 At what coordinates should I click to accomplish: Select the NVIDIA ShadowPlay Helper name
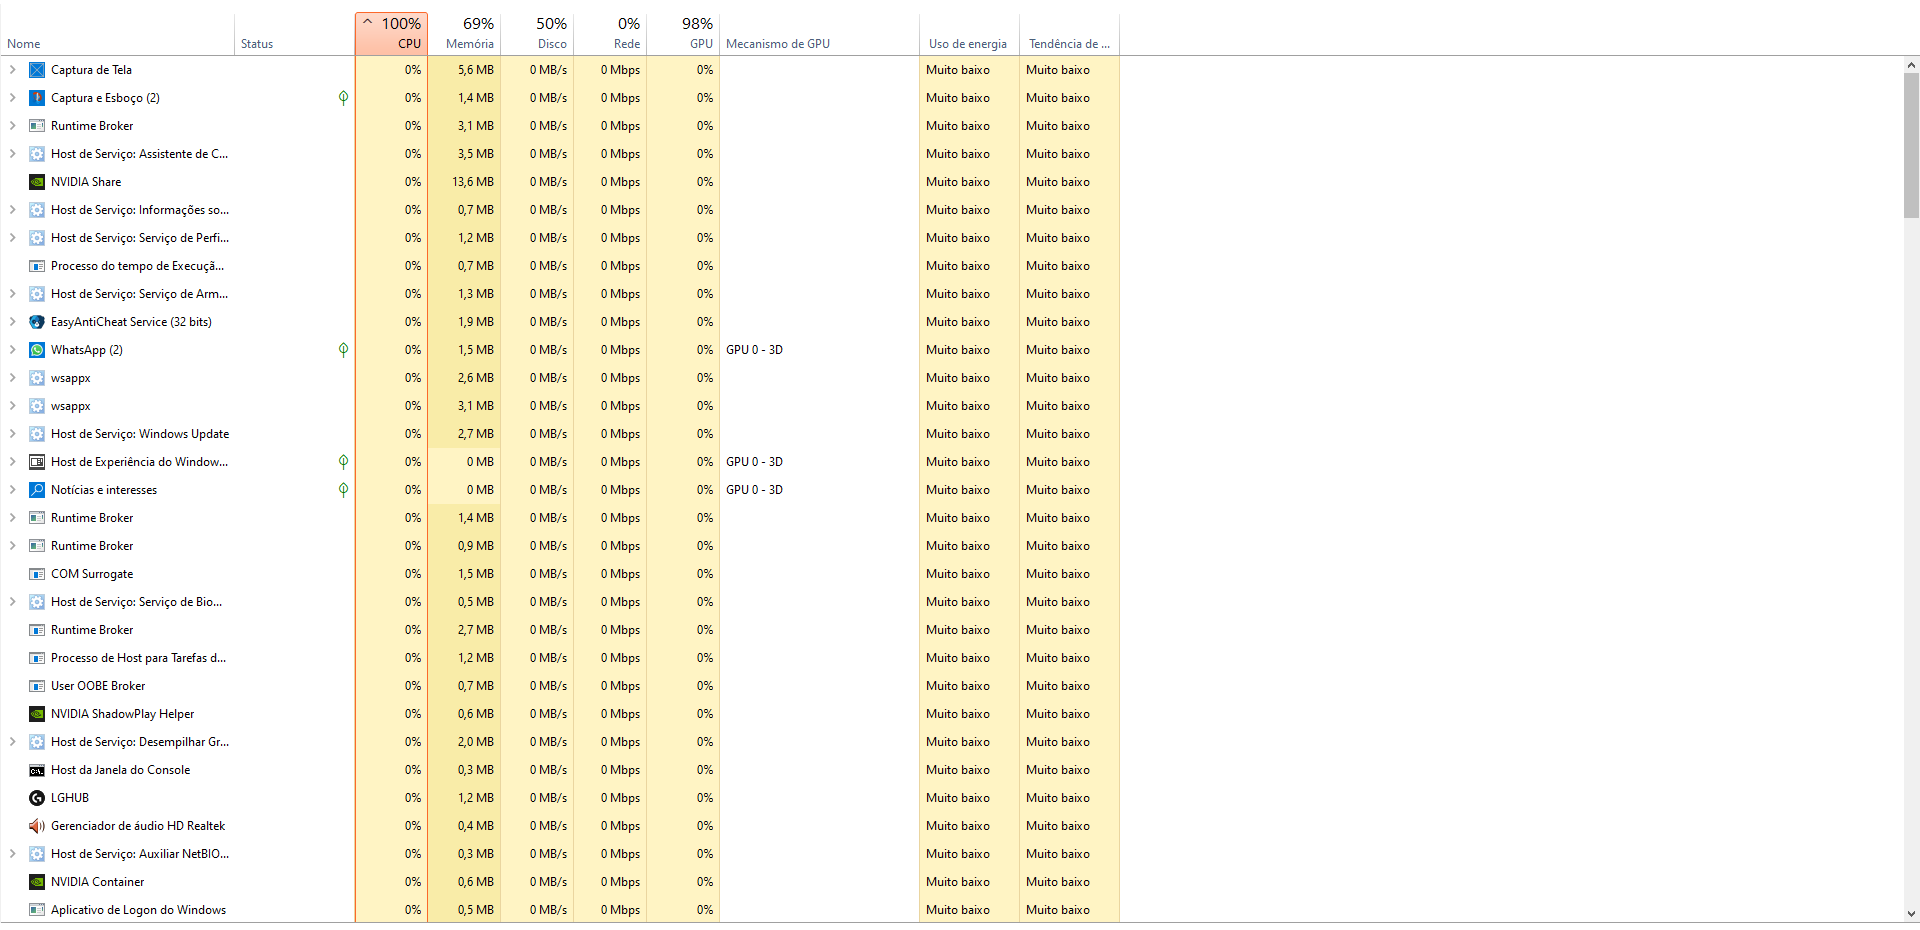pos(122,714)
